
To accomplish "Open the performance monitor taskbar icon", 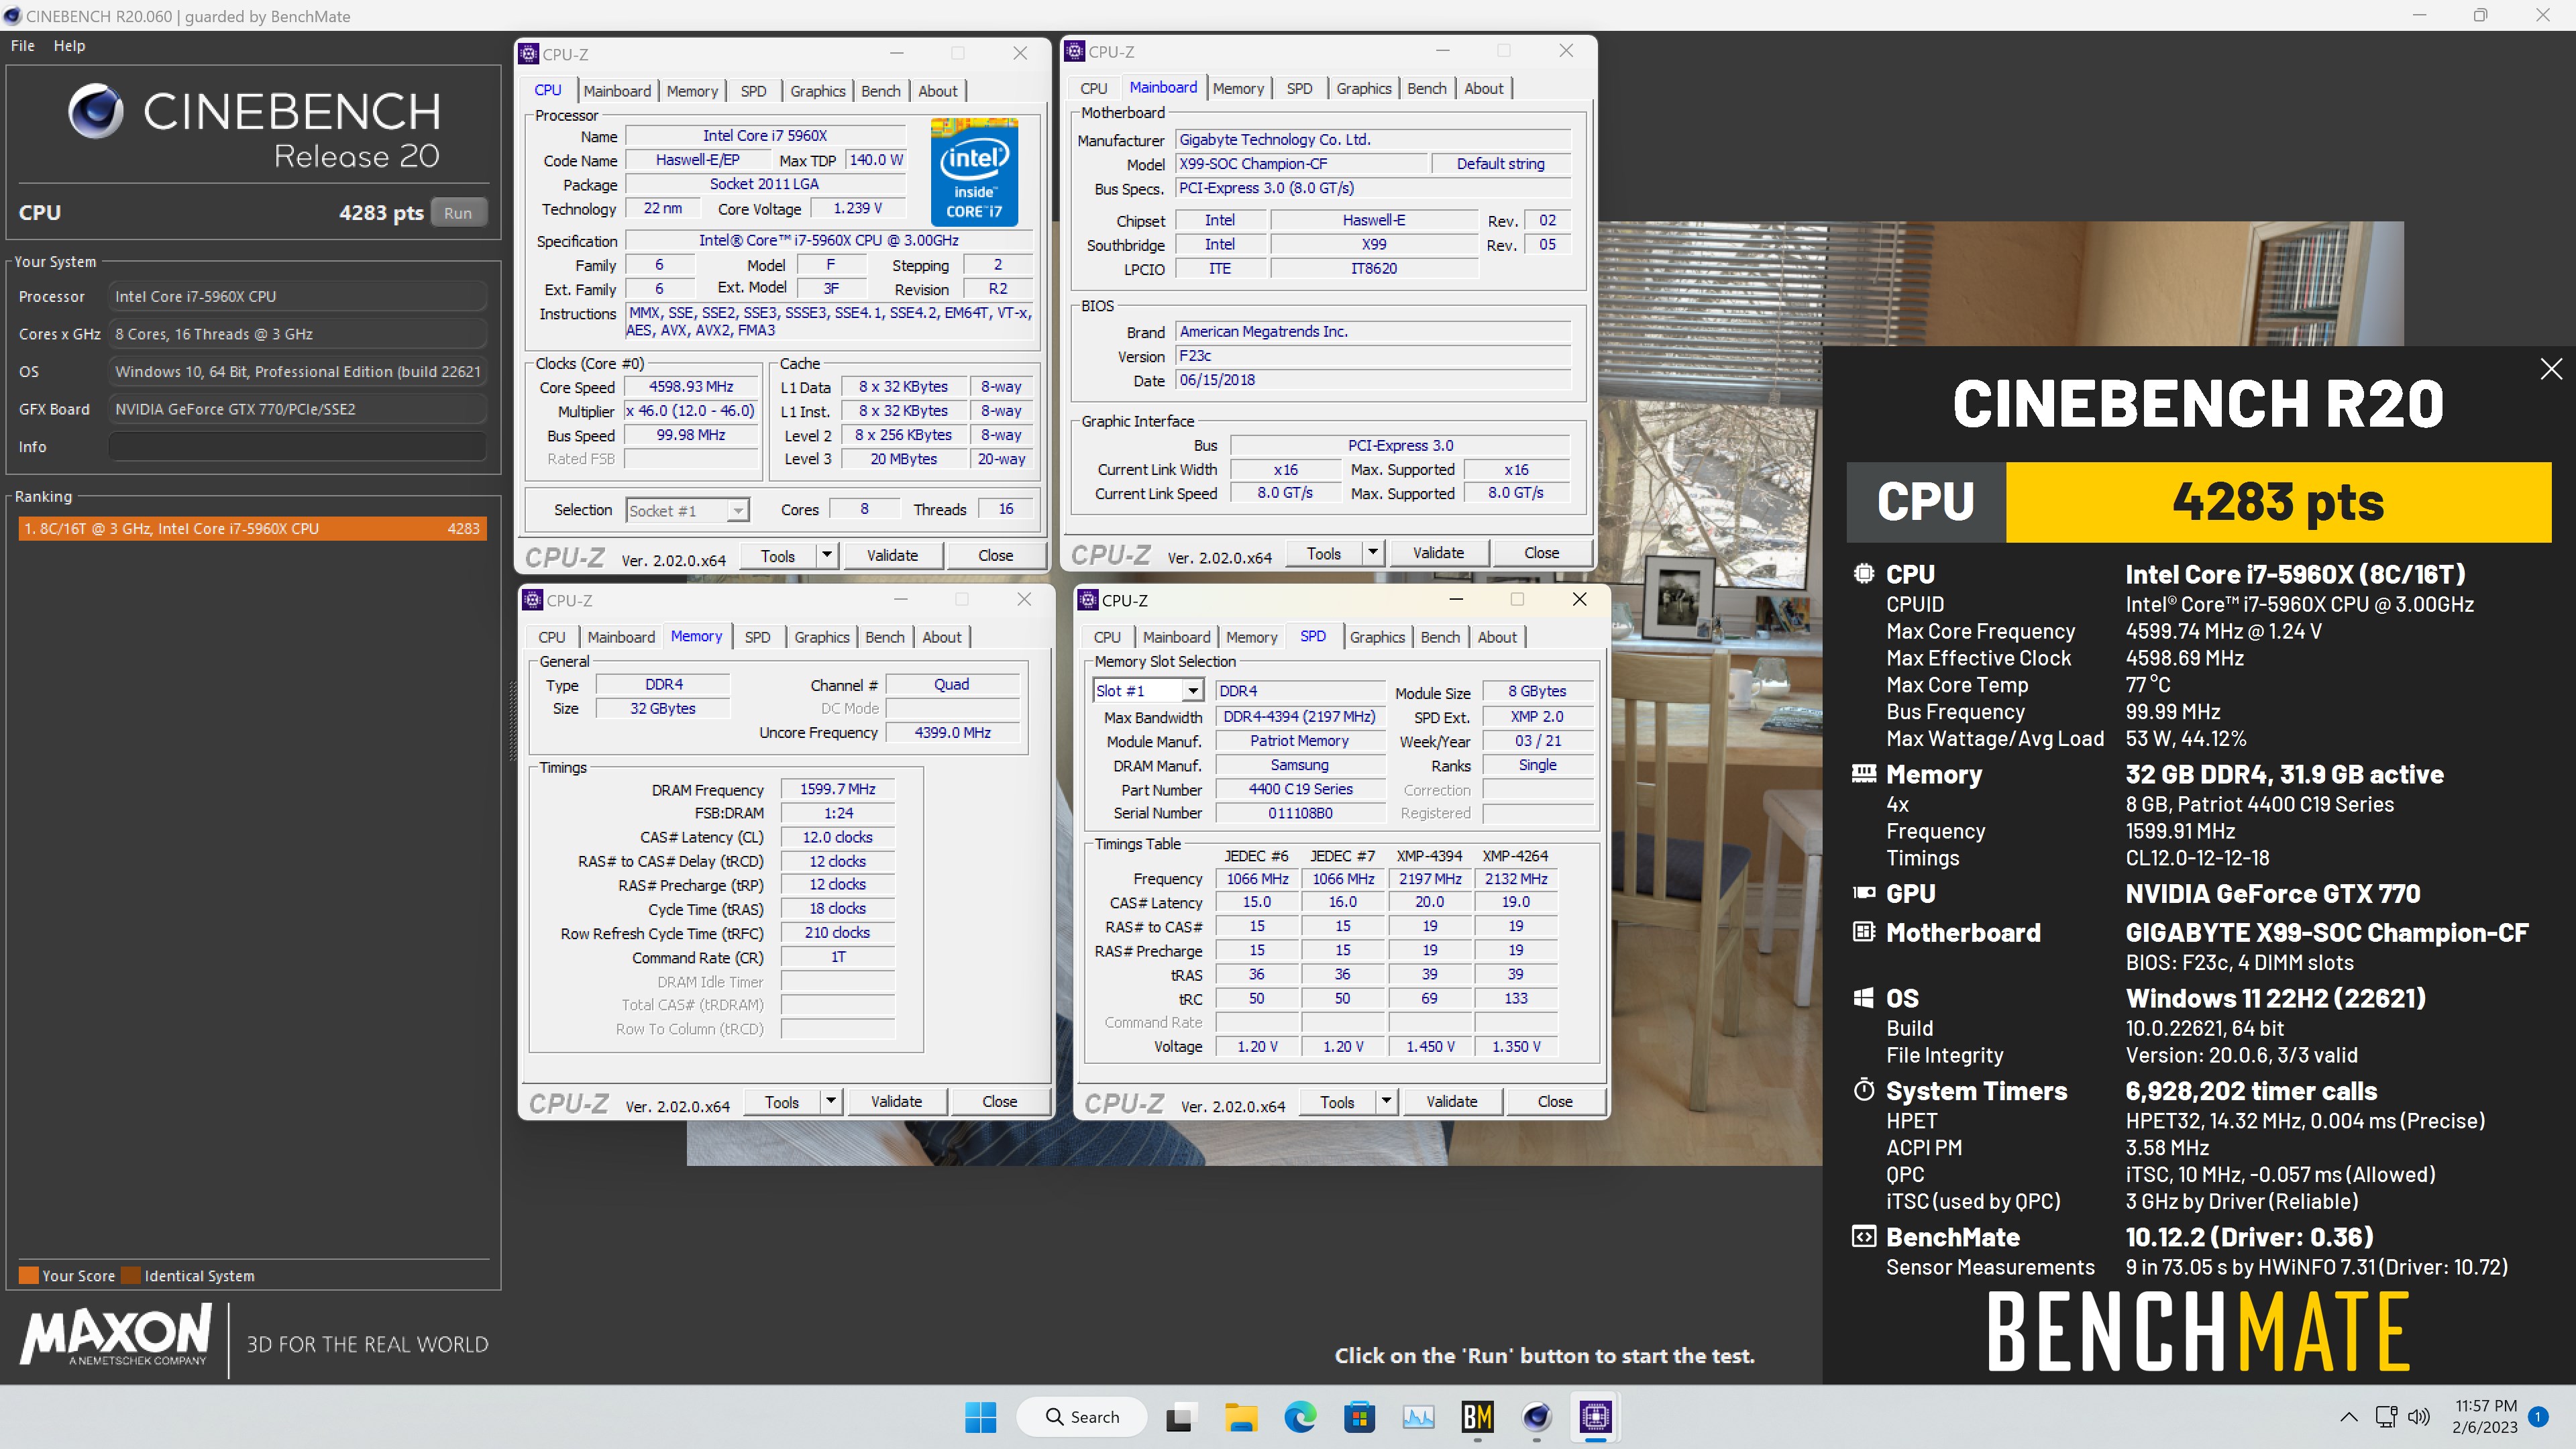I will tap(1418, 1416).
